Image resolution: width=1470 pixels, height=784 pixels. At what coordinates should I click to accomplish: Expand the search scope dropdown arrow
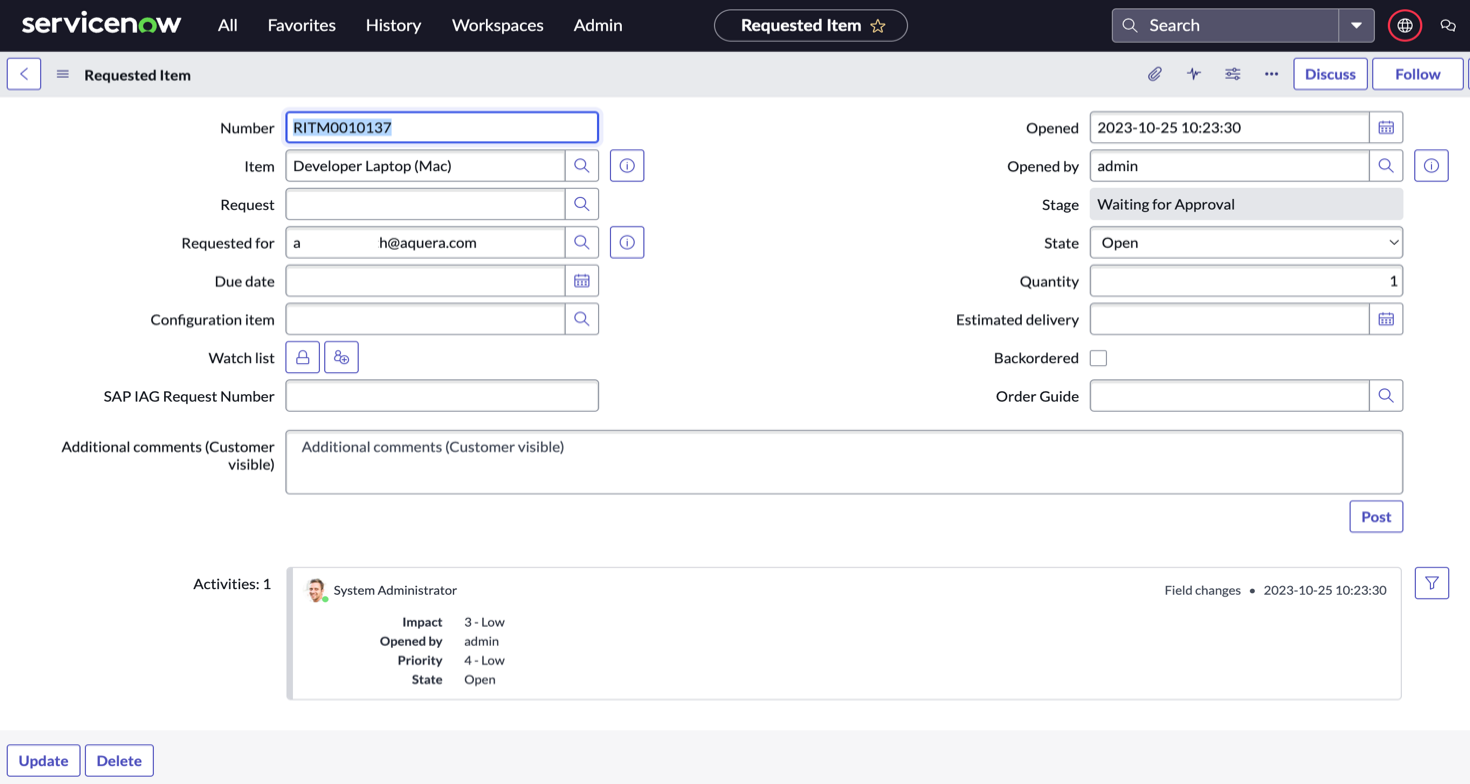coord(1356,26)
